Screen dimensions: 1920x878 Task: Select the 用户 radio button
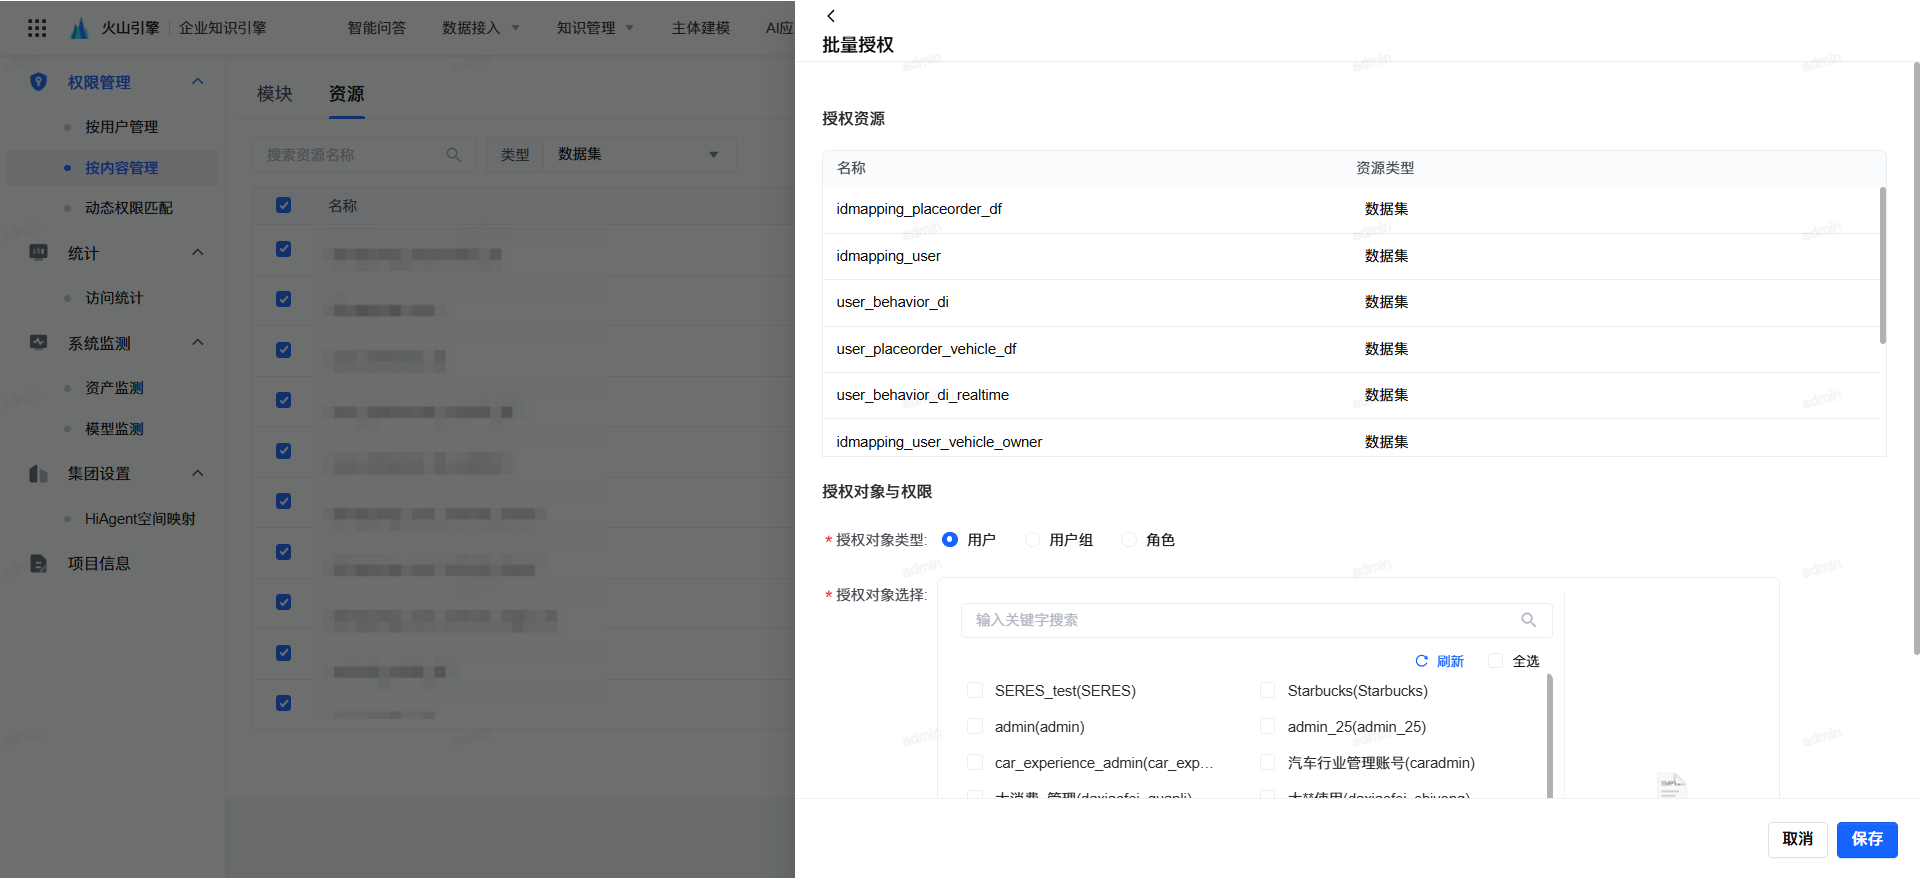point(950,540)
